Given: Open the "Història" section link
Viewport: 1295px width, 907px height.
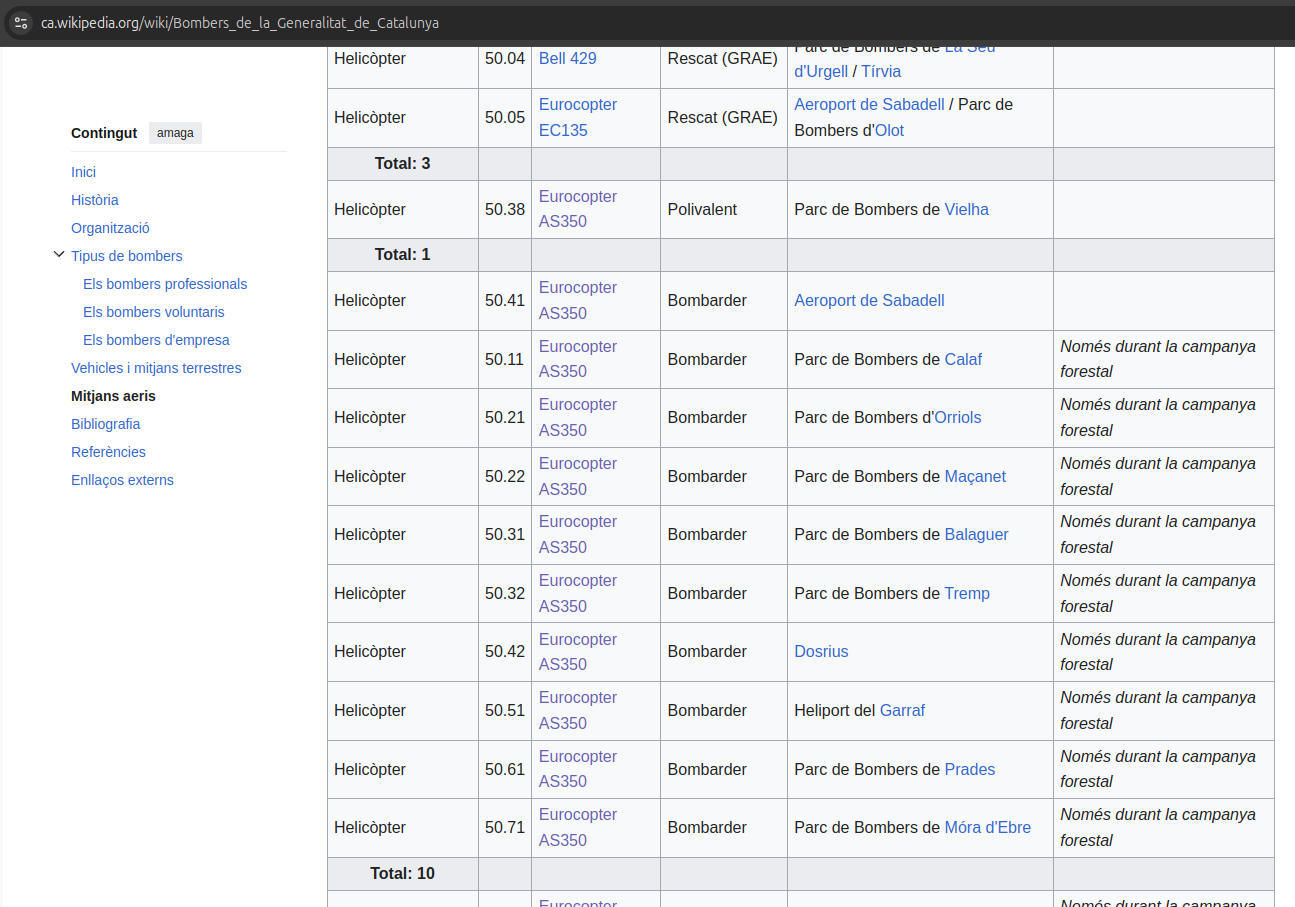Looking at the screenshot, I should tap(94, 200).
